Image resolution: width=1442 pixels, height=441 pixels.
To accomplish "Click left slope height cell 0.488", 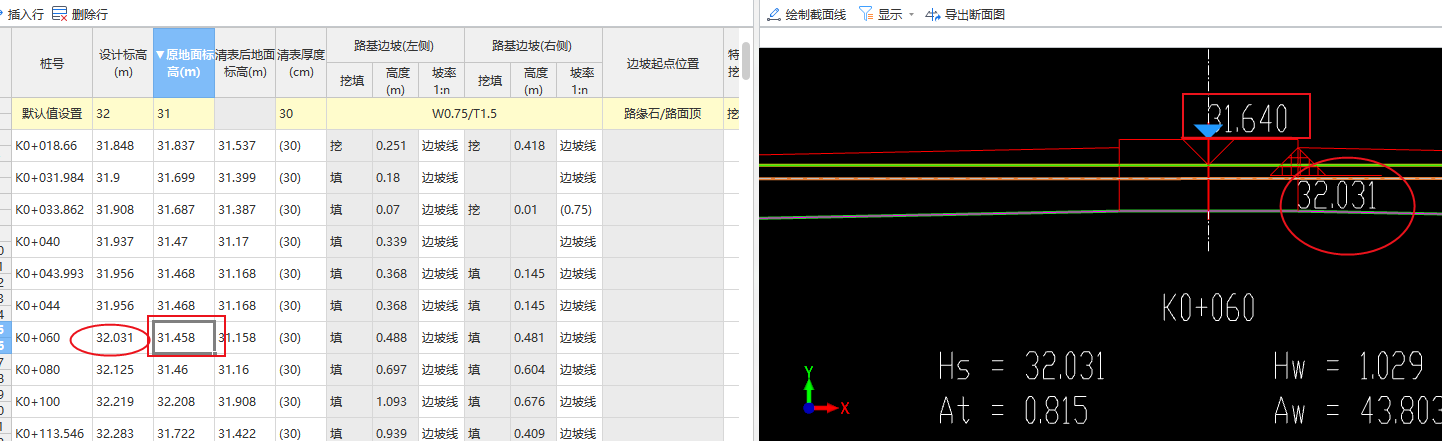I will 395,338.
